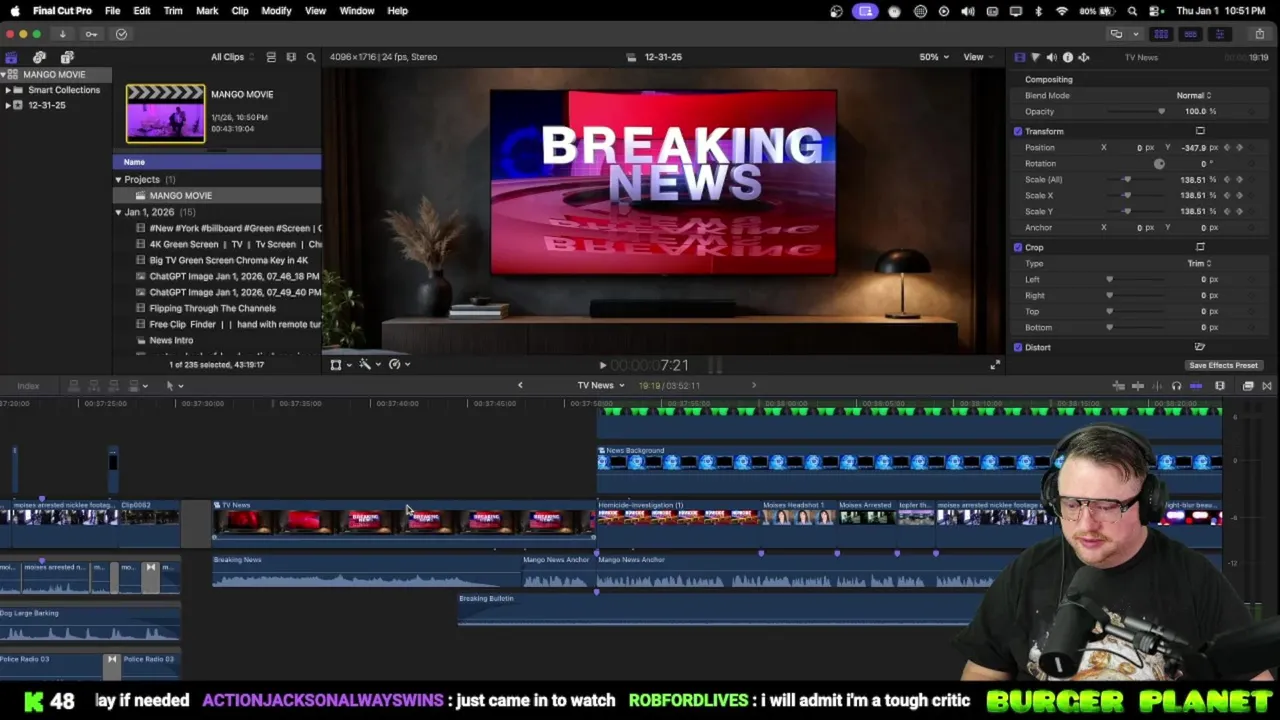Viewport: 1280px width, 720px height.
Task: Open macOS Spotlight search icon
Action: pyautogui.click(x=1132, y=11)
